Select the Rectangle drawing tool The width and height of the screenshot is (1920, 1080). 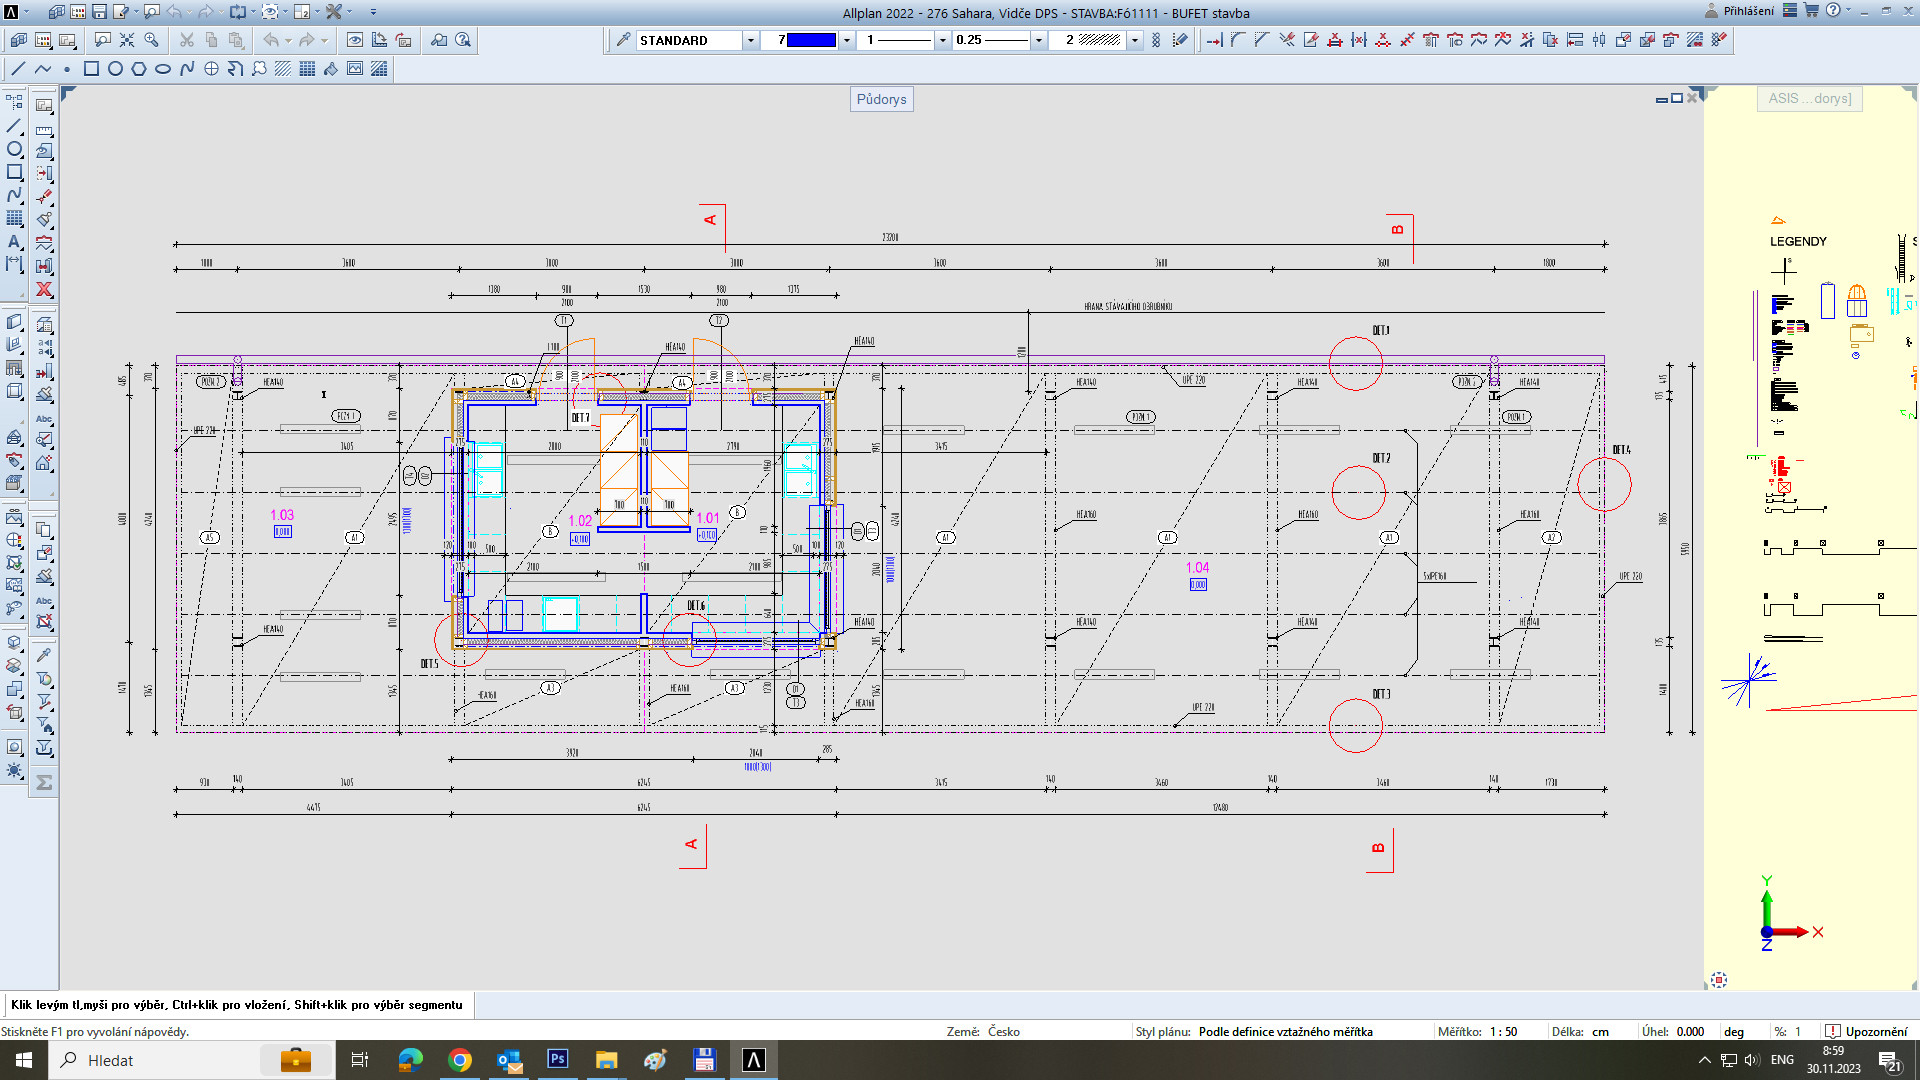[91, 69]
